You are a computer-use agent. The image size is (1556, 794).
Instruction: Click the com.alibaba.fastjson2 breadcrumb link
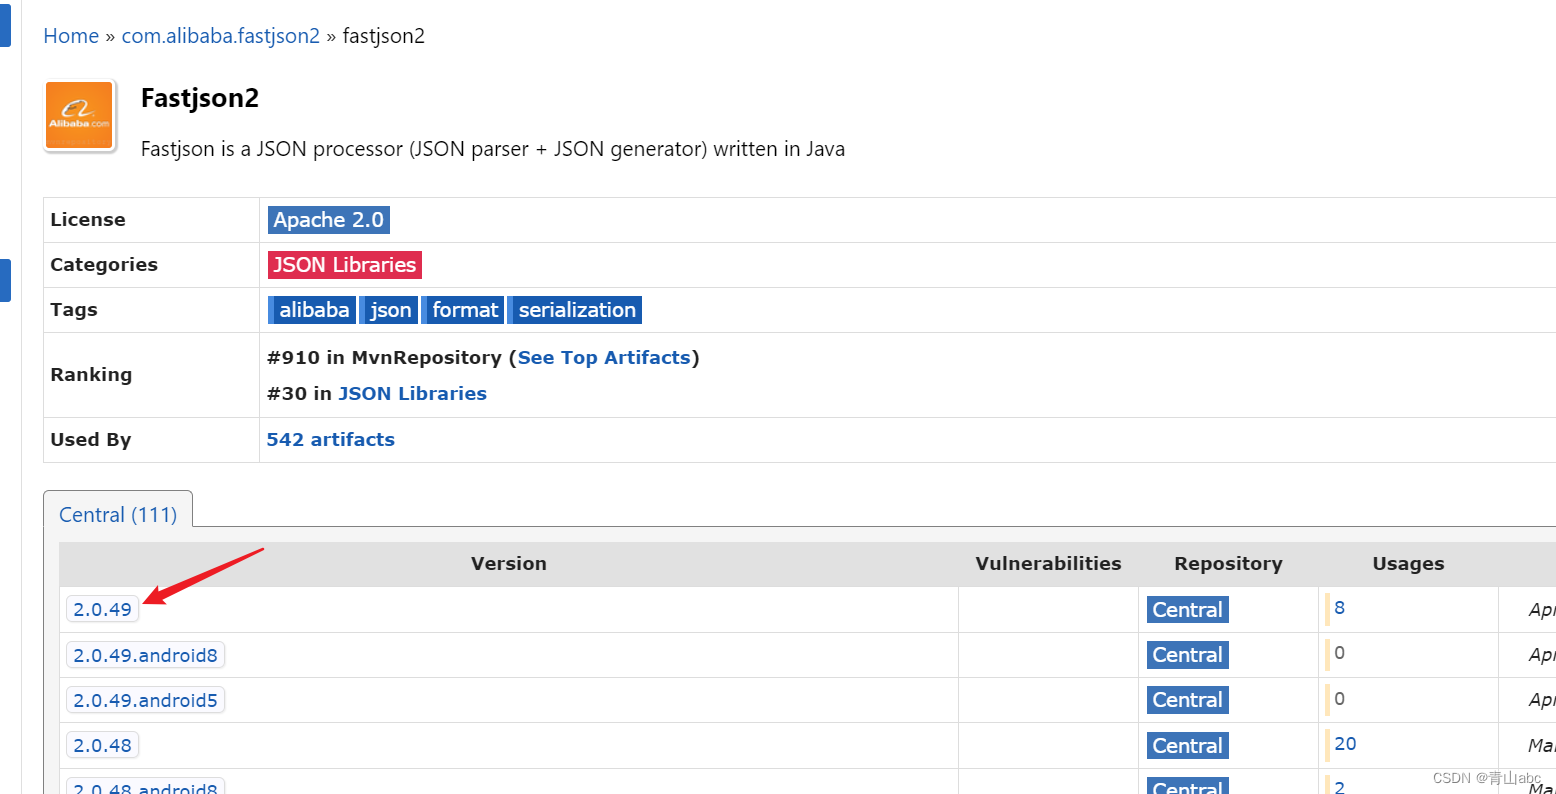coord(220,35)
